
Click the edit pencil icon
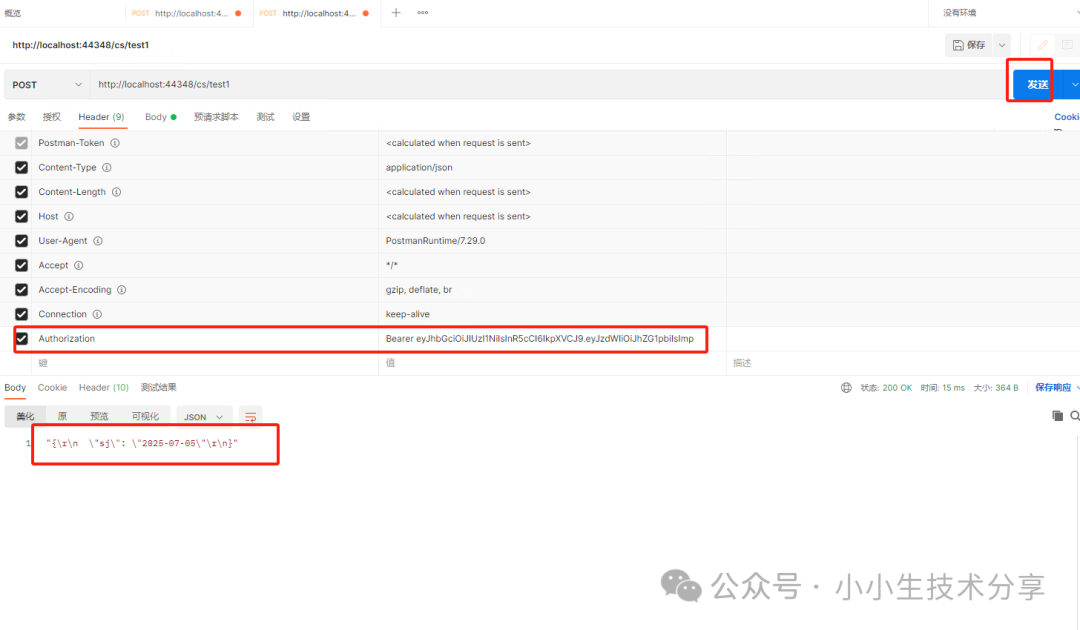pyautogui.click(x=1043, y=45)
